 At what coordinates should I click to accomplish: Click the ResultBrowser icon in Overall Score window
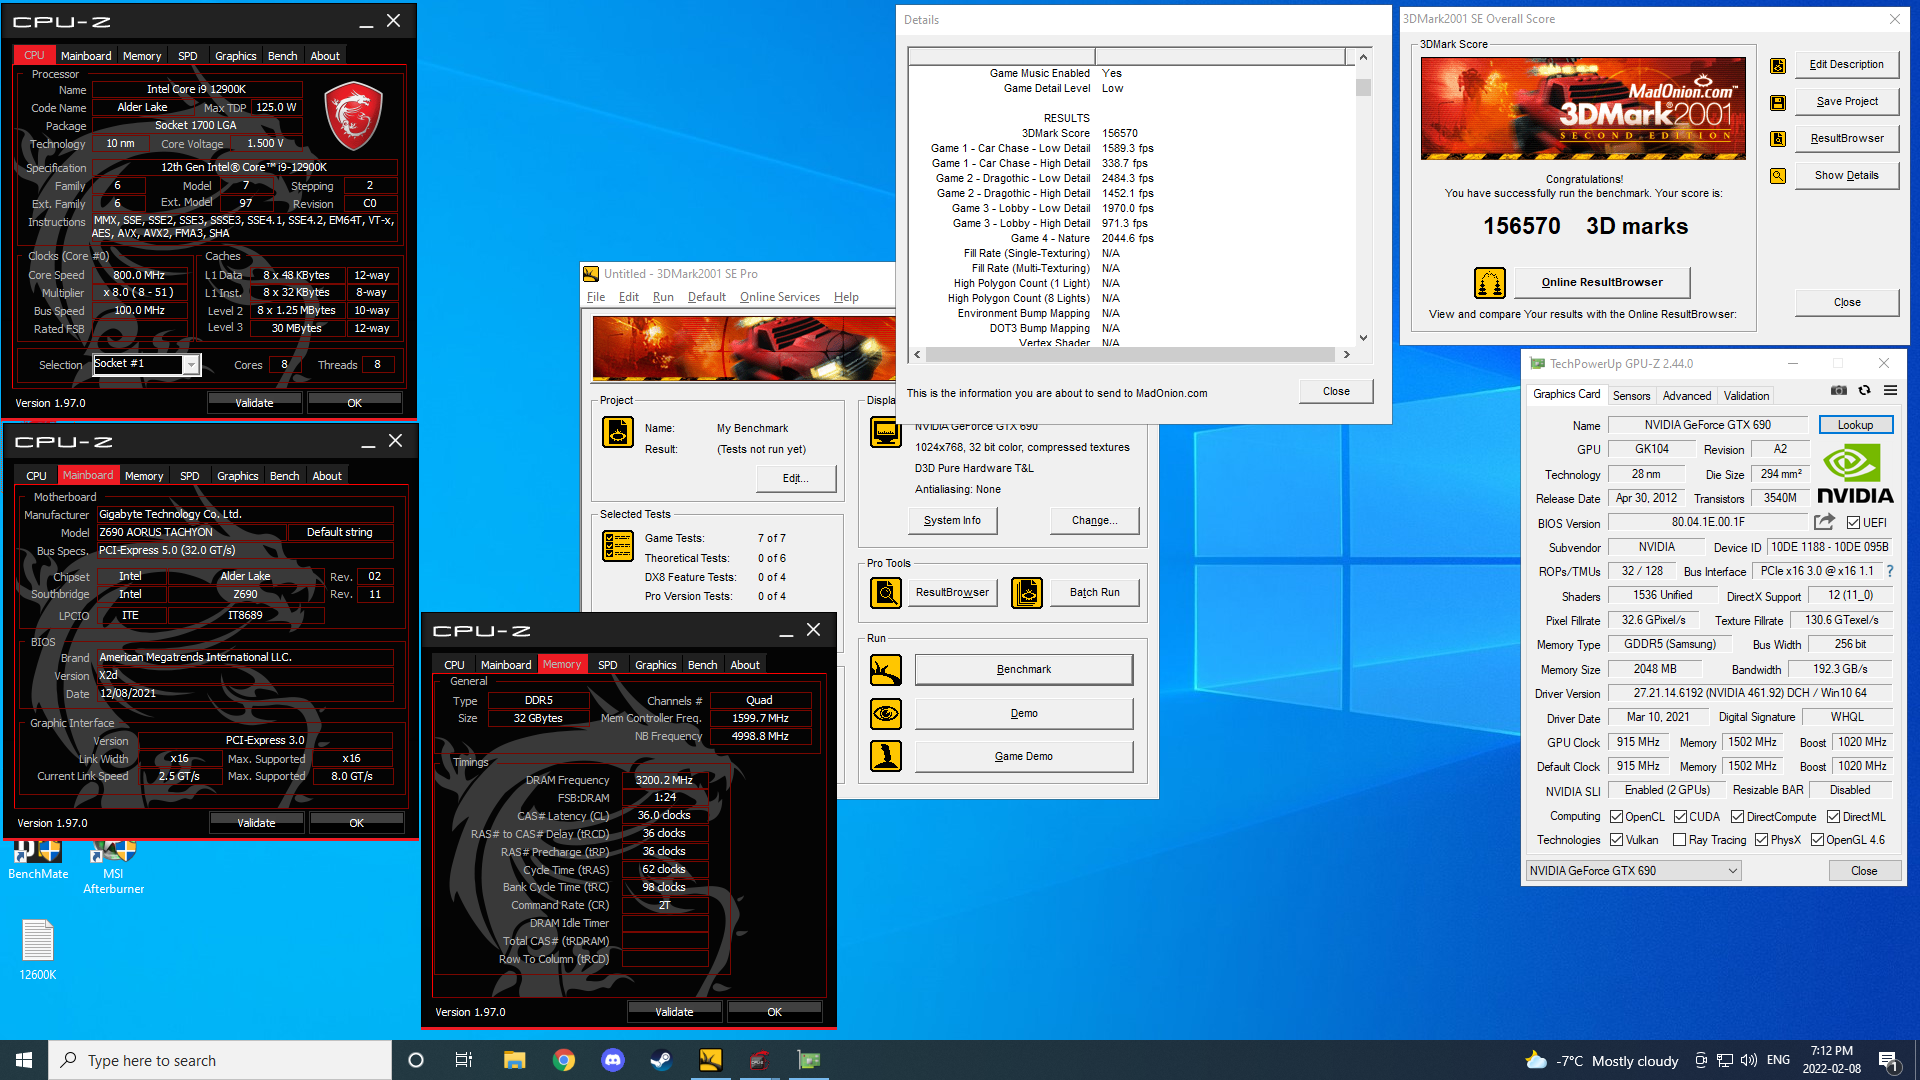[x=1778, y=139]
